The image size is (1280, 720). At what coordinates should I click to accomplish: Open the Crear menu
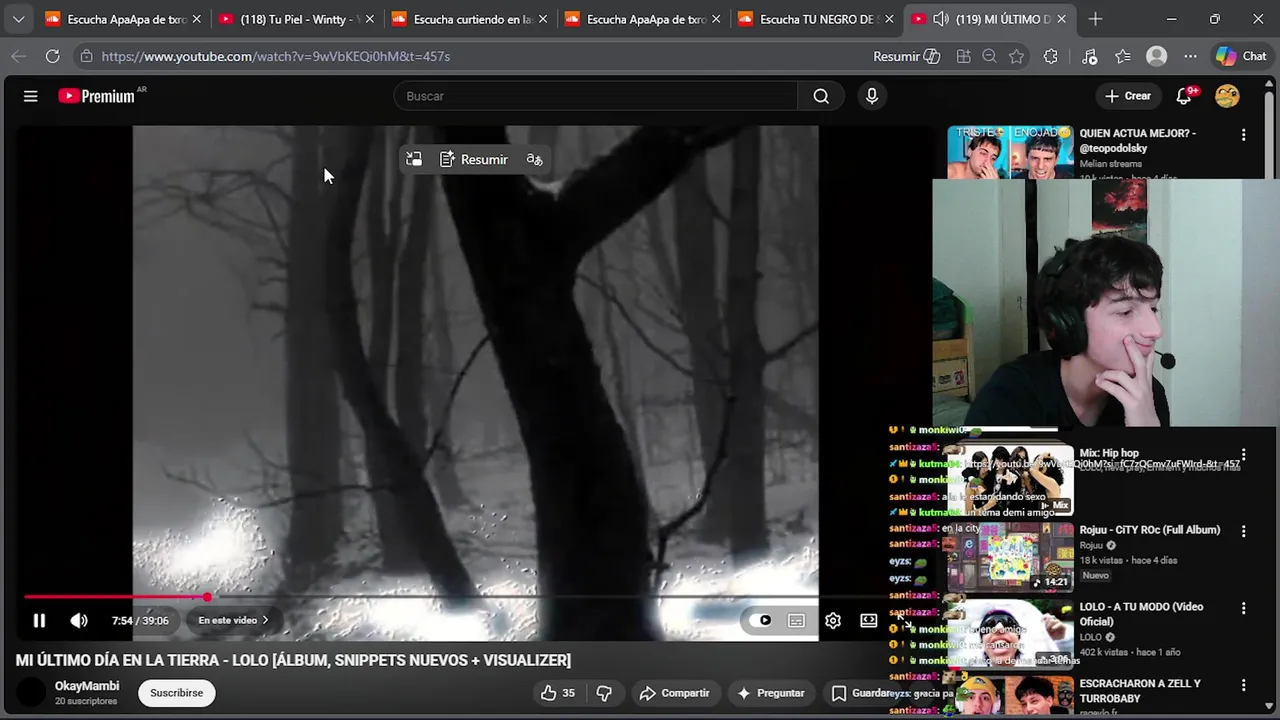point(1128,96)
